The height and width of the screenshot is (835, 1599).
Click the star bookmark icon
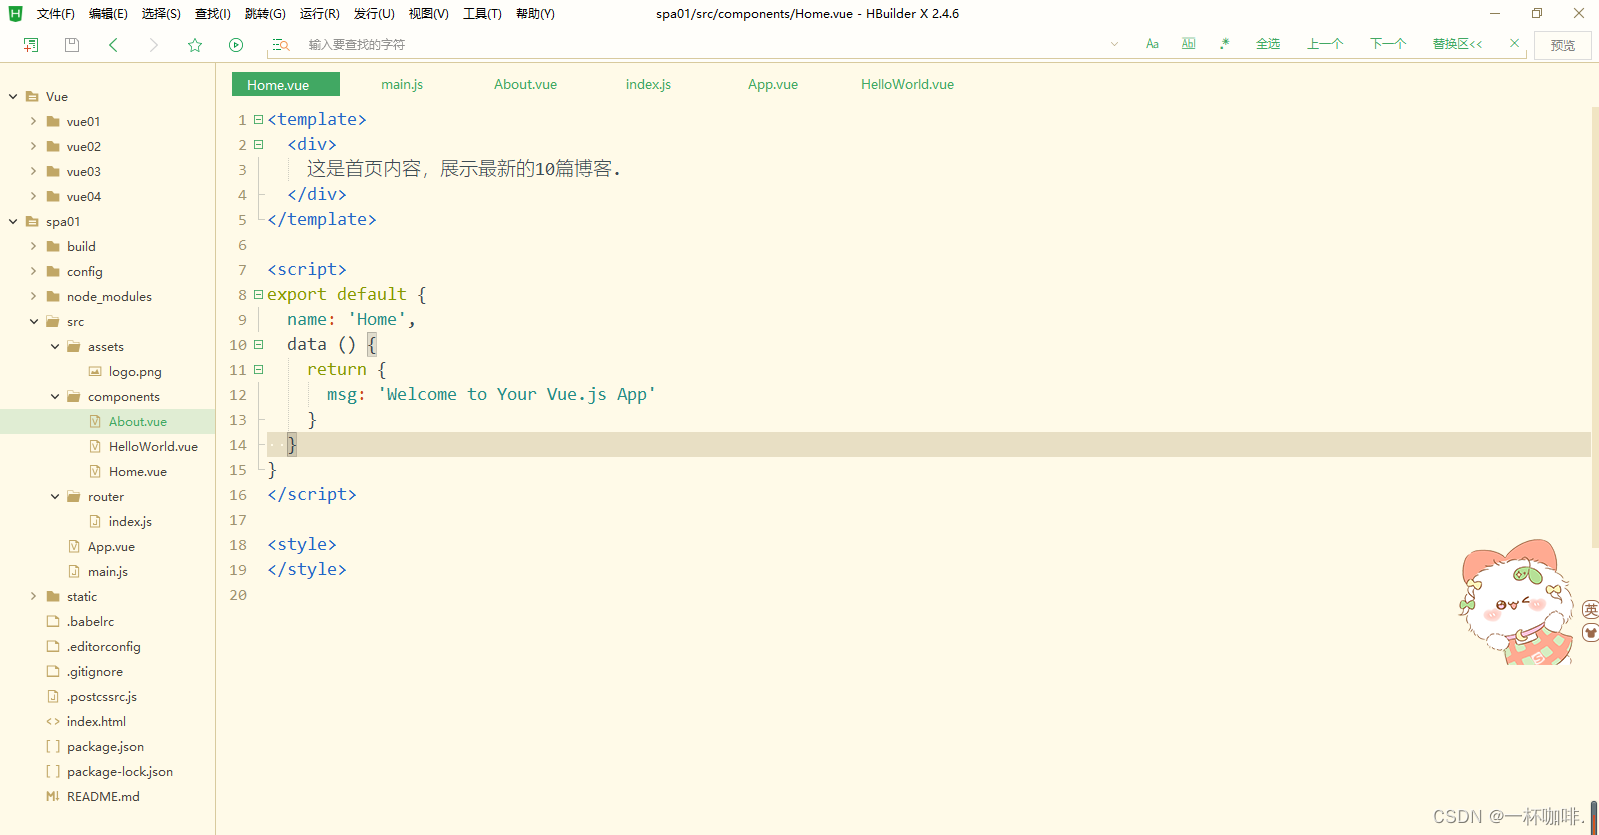tap(195, 45)
